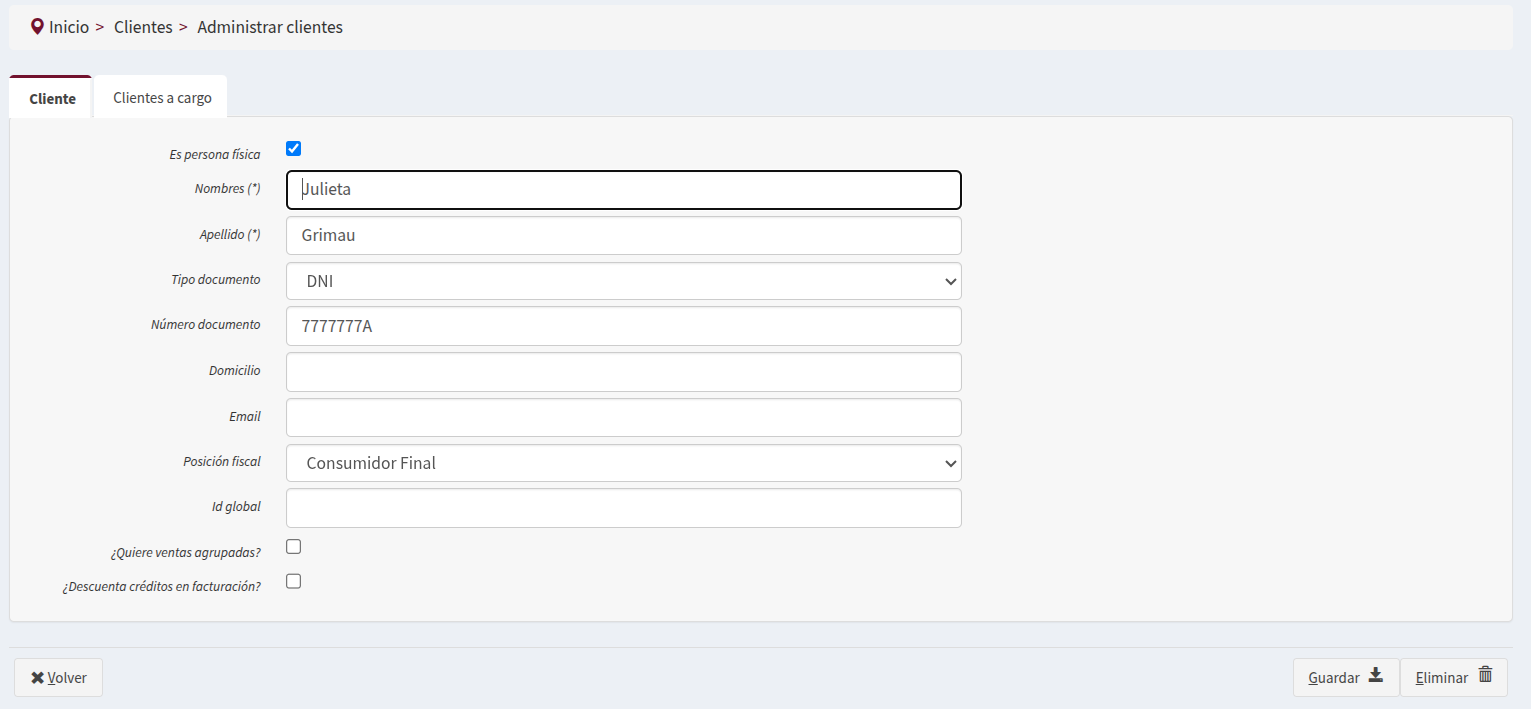Click the Administrar clientes breadcrumb
The height and width of the screenshot is (709, 1531).
click(270, 27)
